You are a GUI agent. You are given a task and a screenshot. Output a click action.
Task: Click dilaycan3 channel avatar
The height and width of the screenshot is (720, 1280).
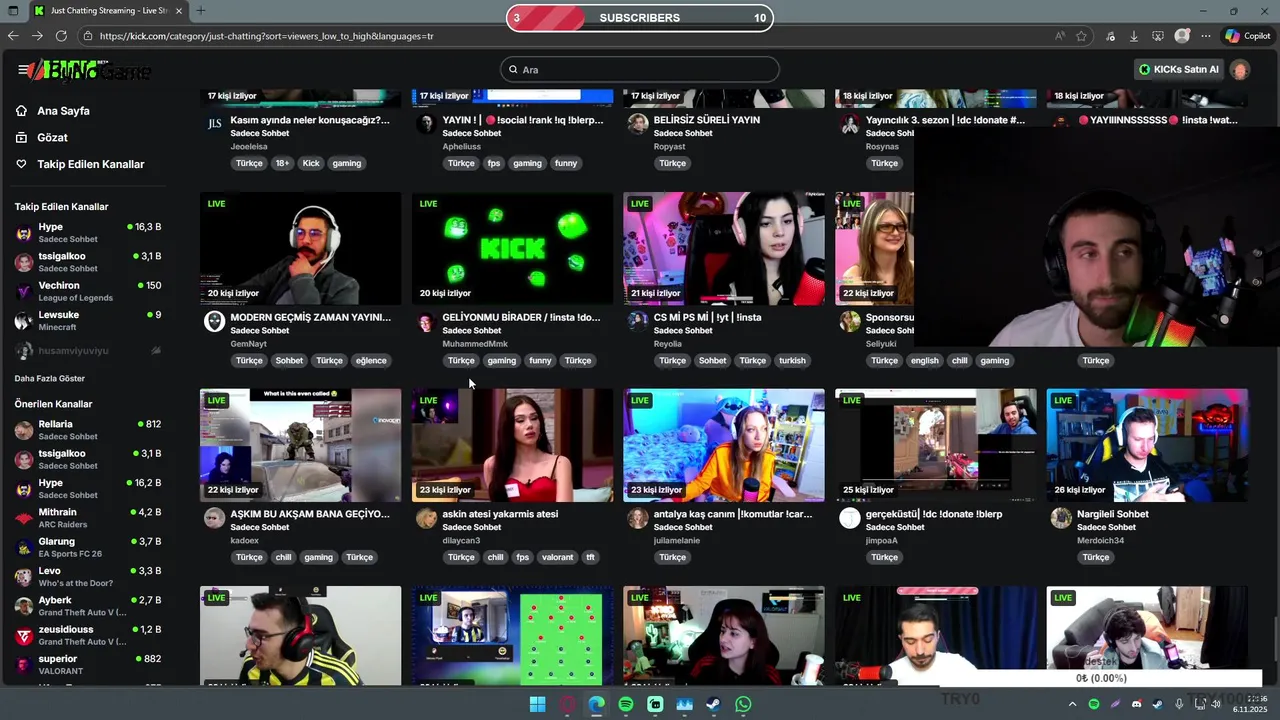coord(426,518)
